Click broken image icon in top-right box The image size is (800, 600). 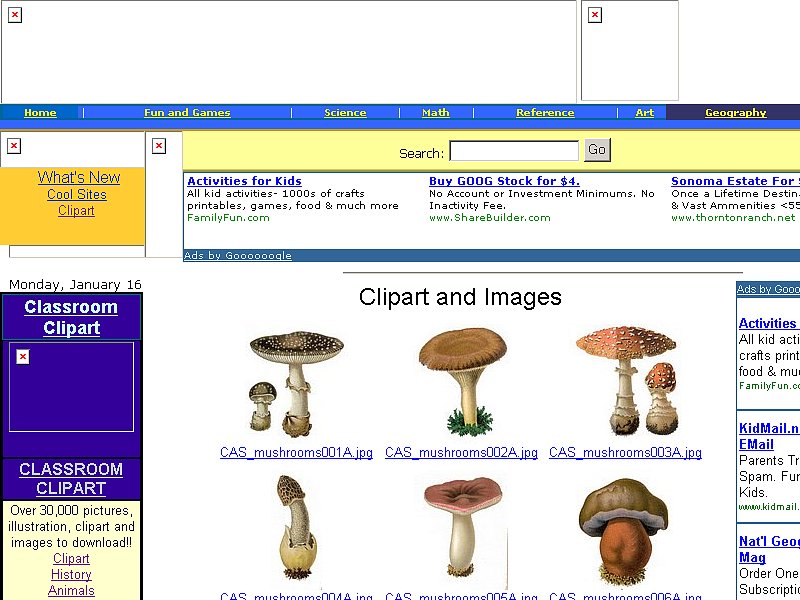tap(595, 15)
